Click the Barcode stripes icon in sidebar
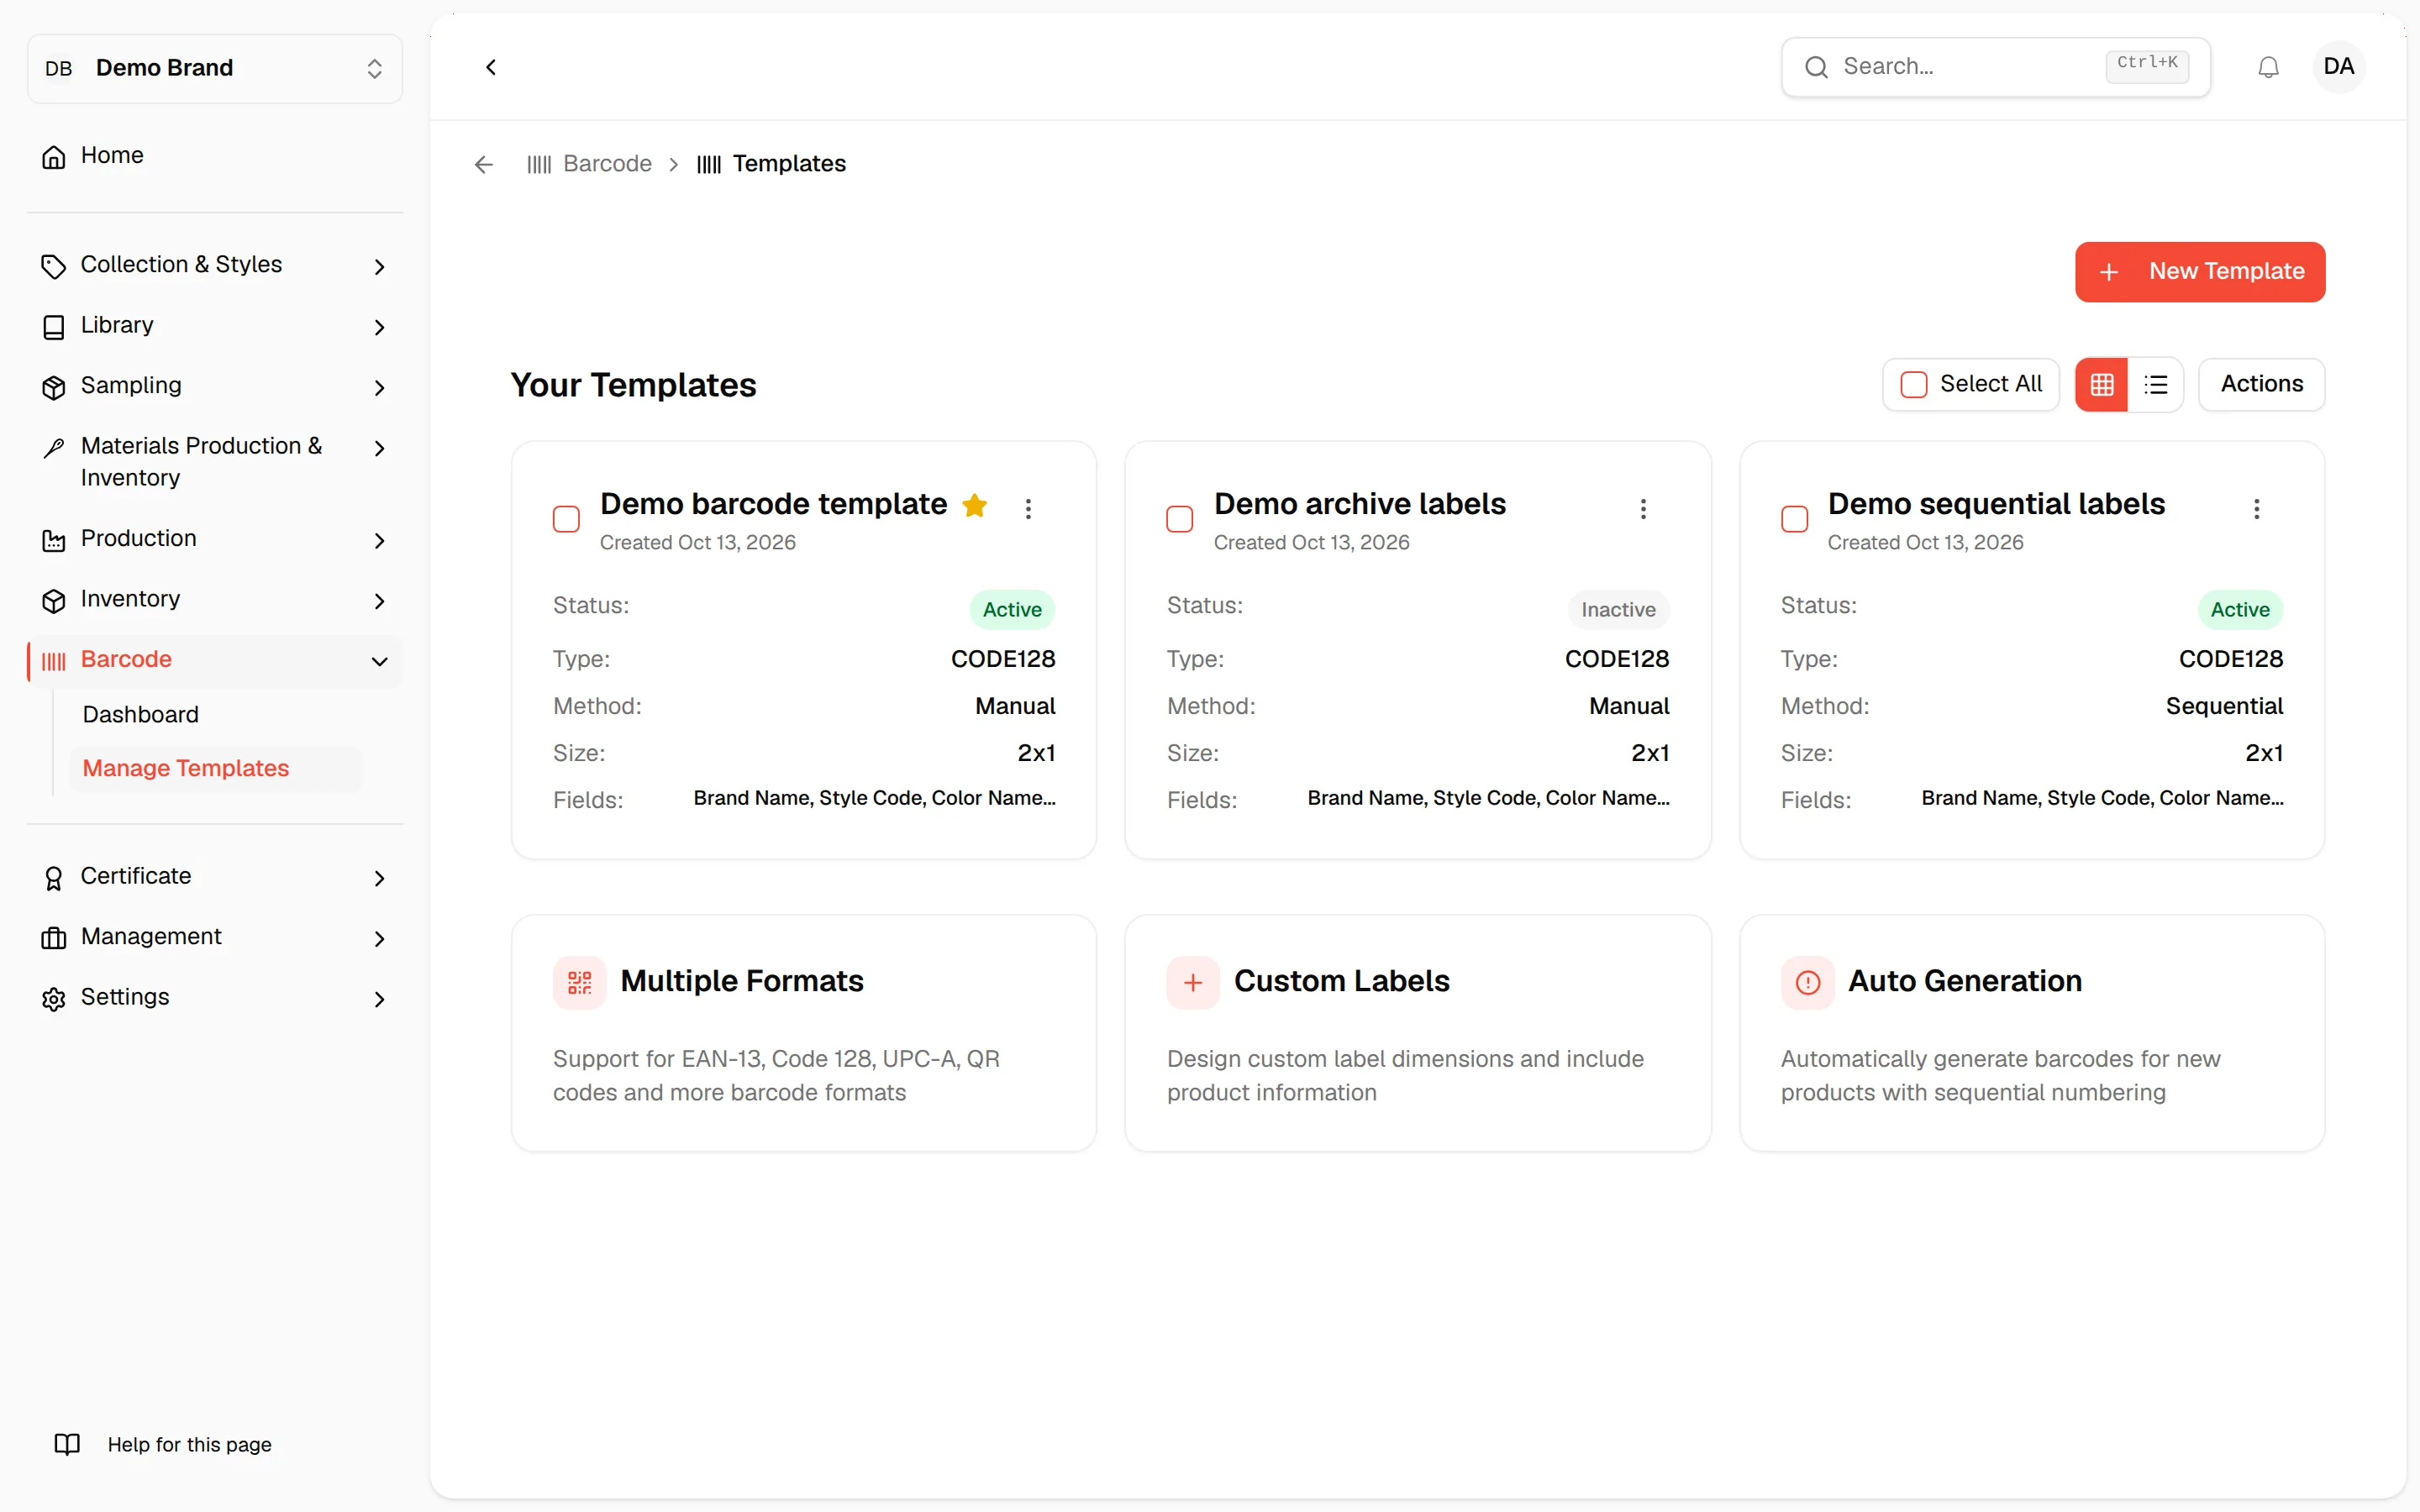Image resolution: width=2420 pixels, height=1512 pixels. coord(54,661)
